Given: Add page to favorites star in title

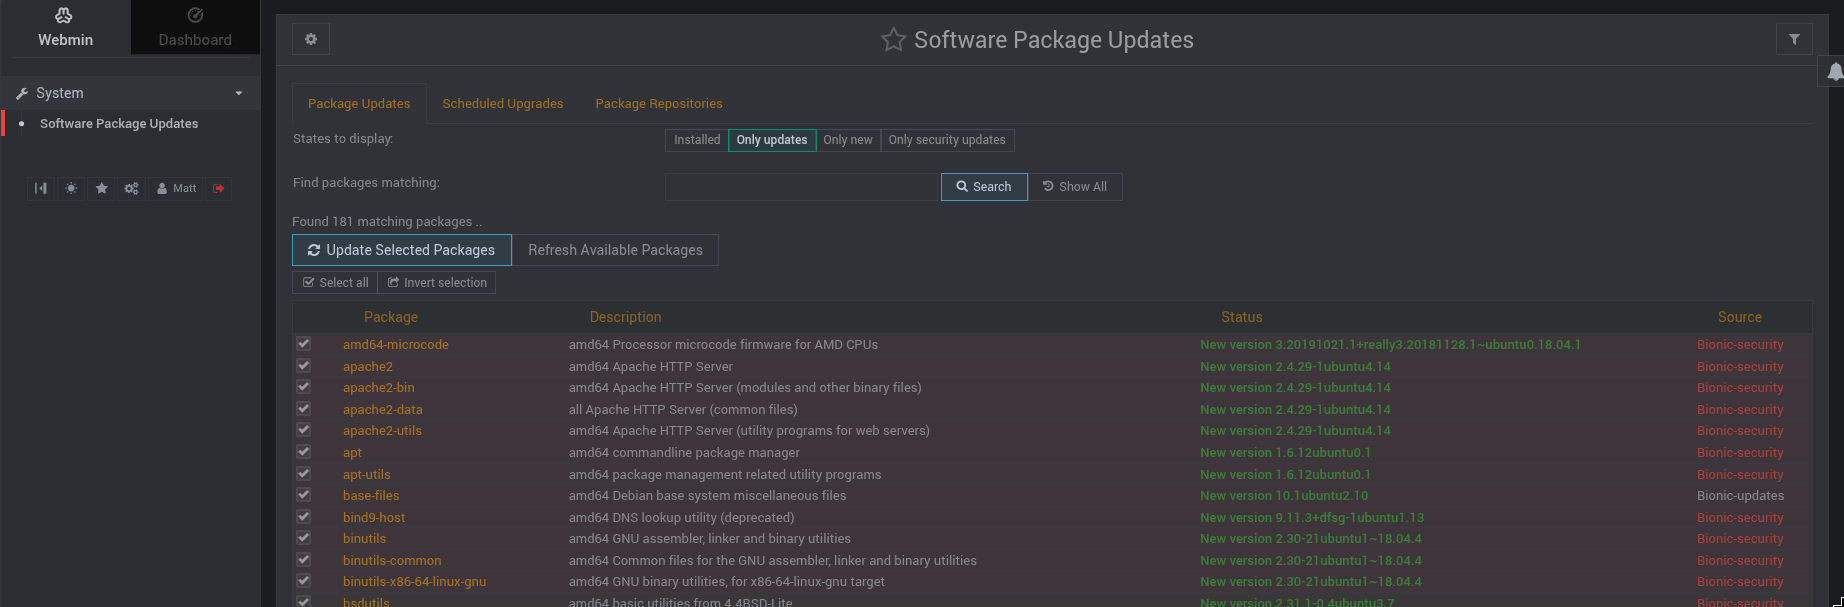Looking at the screenshot, I should [893, 40].
